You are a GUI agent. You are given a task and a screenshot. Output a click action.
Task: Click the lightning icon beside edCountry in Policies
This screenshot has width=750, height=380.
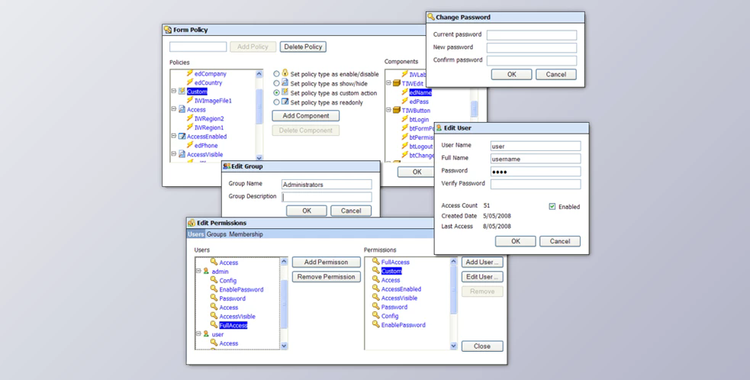tap(190, 82)
